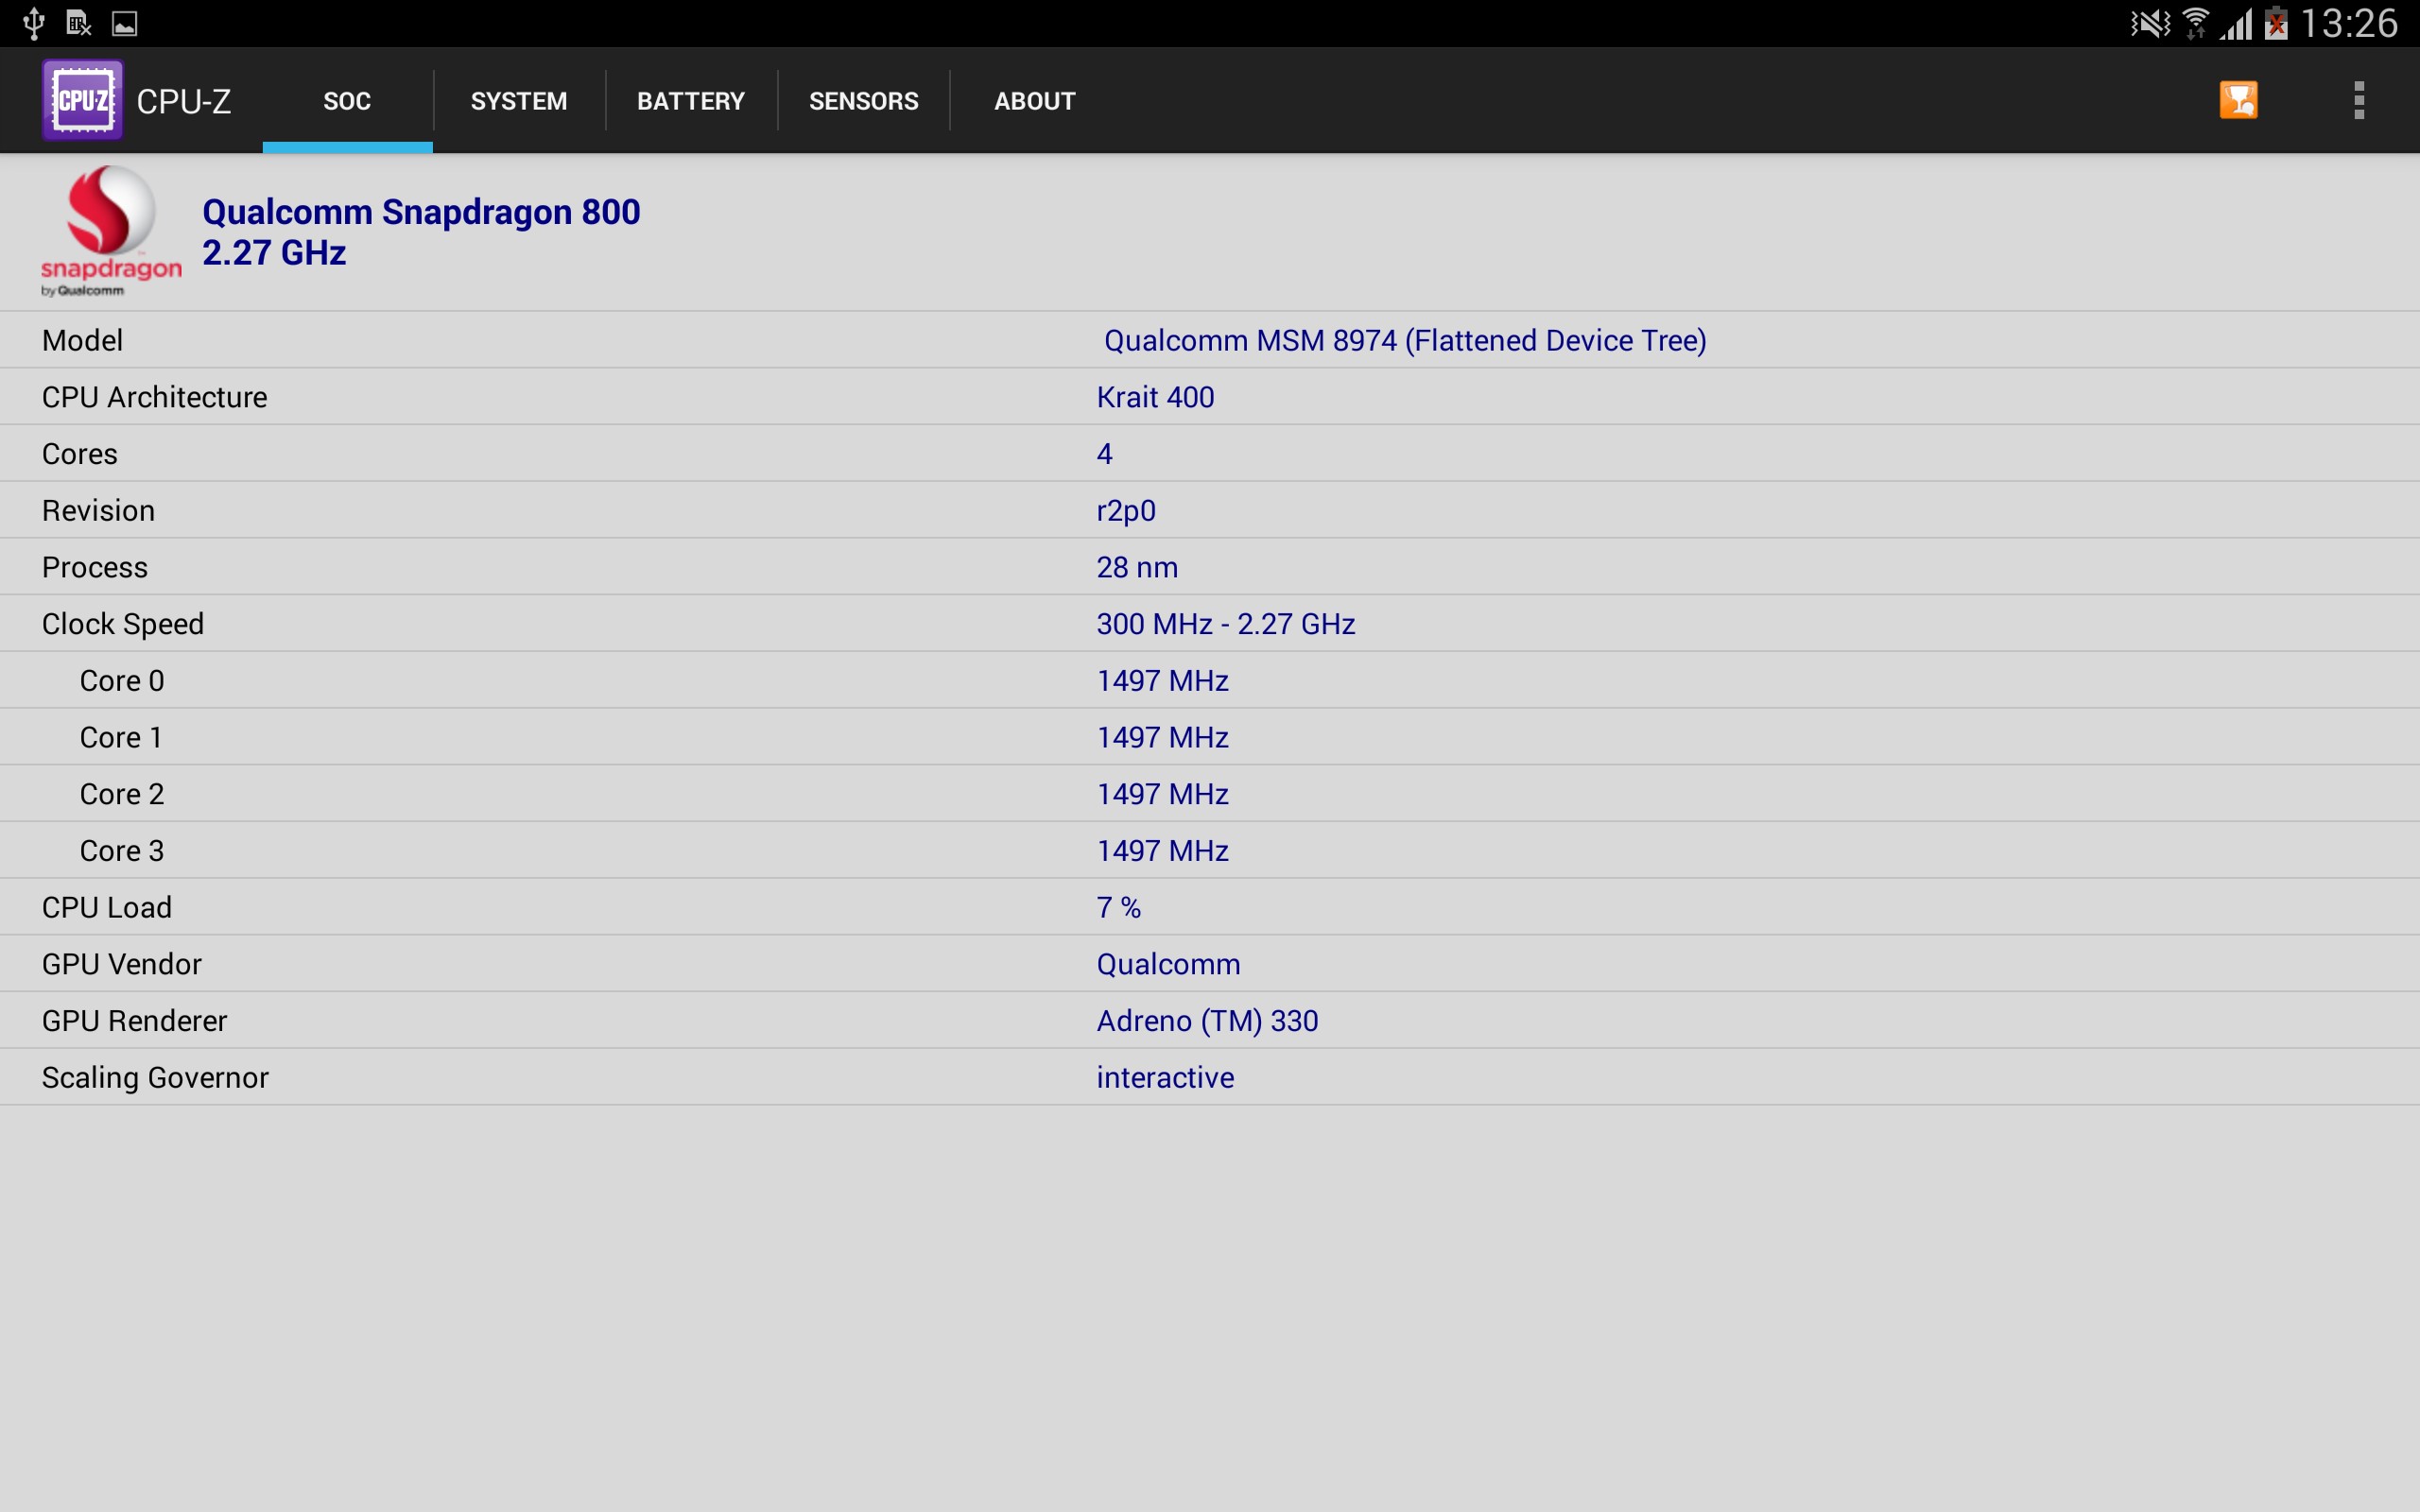Select the 300 MHz - 2.27 GHz value
The image size is (2420, 1512).
pyautogui.click(x=1226, y=624)
